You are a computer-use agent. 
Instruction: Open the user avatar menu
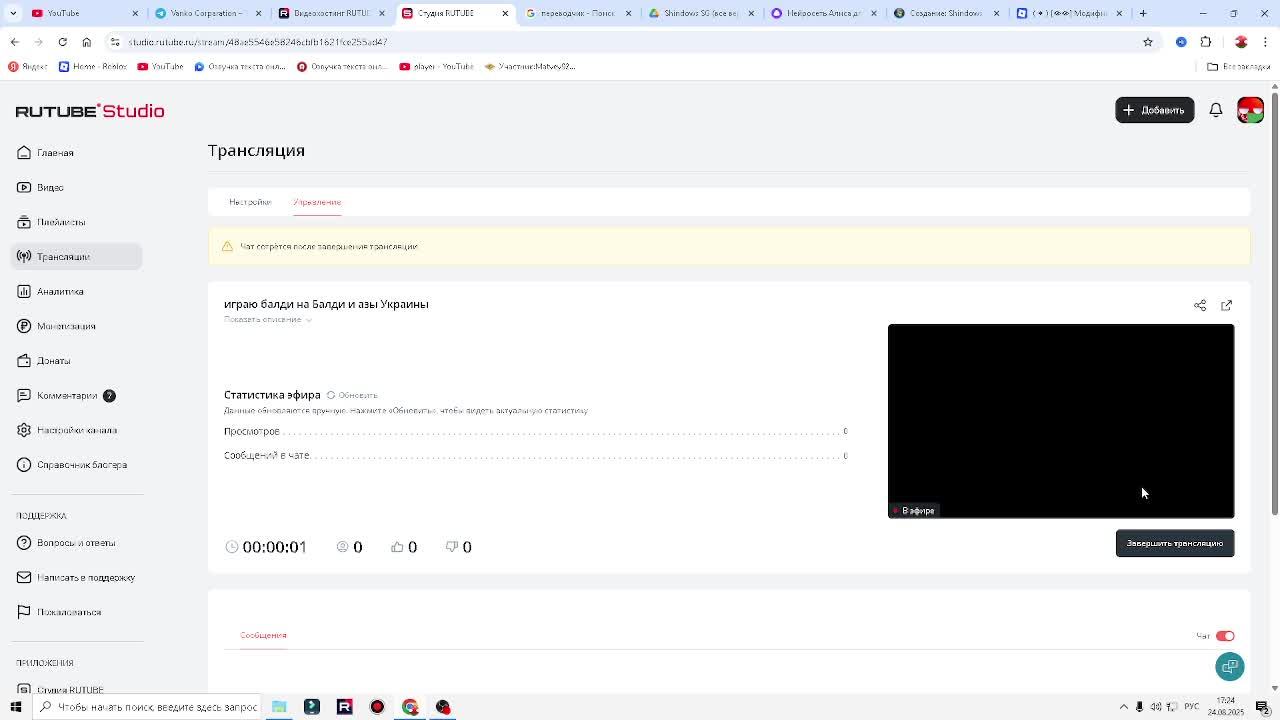pos(1250,110)
